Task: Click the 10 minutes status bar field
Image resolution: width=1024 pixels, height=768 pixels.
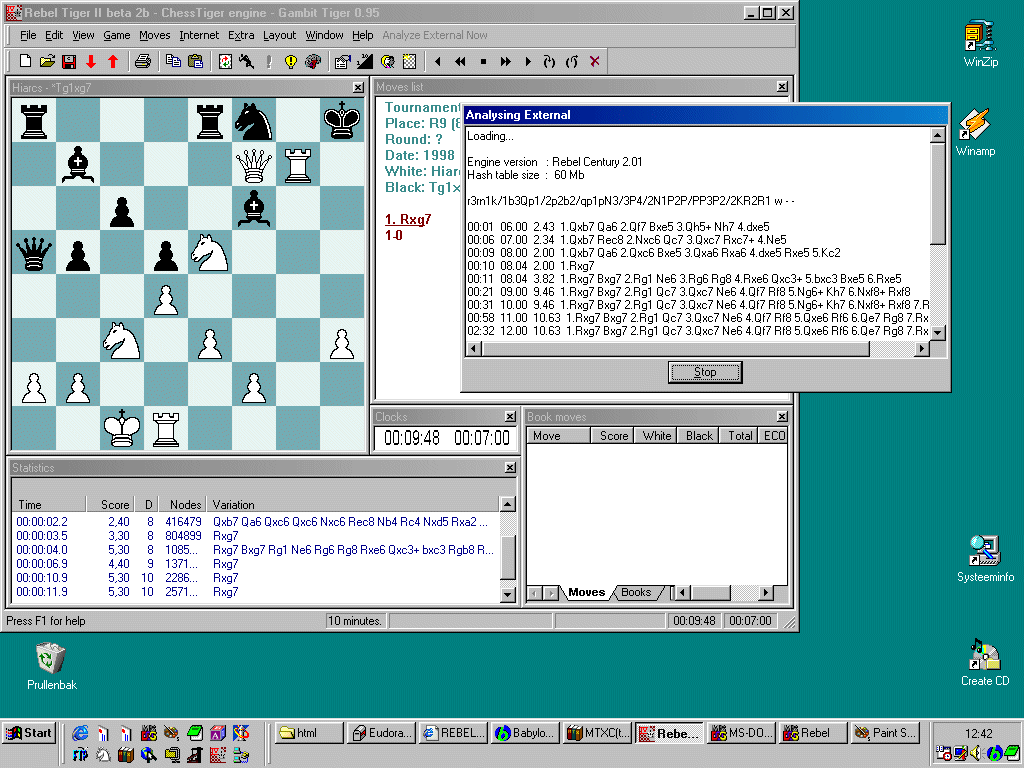Action: tap(355, 620)
